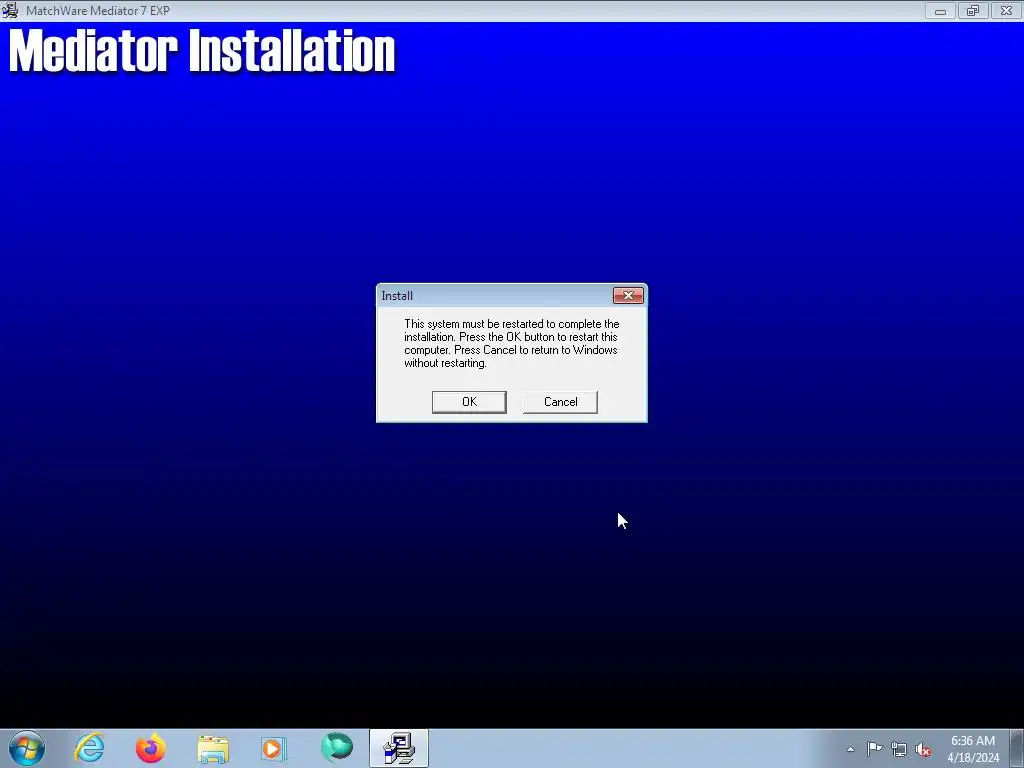Launch Windows Media Player from taskbar
Screen dimensions: 1024x768
[274, 748]
